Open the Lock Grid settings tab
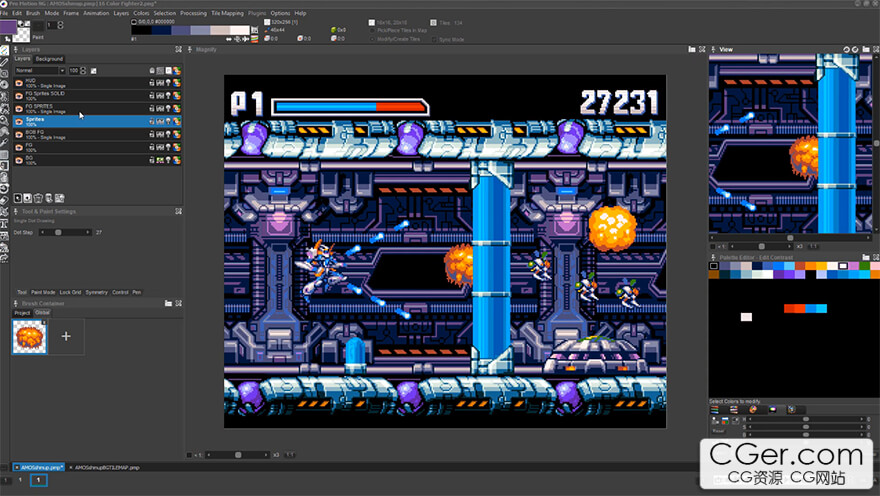 [x=70, y=292]
